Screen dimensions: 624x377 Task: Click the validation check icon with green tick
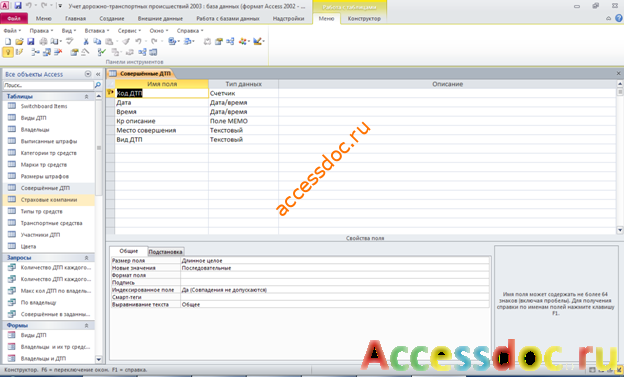pos(101,52)
